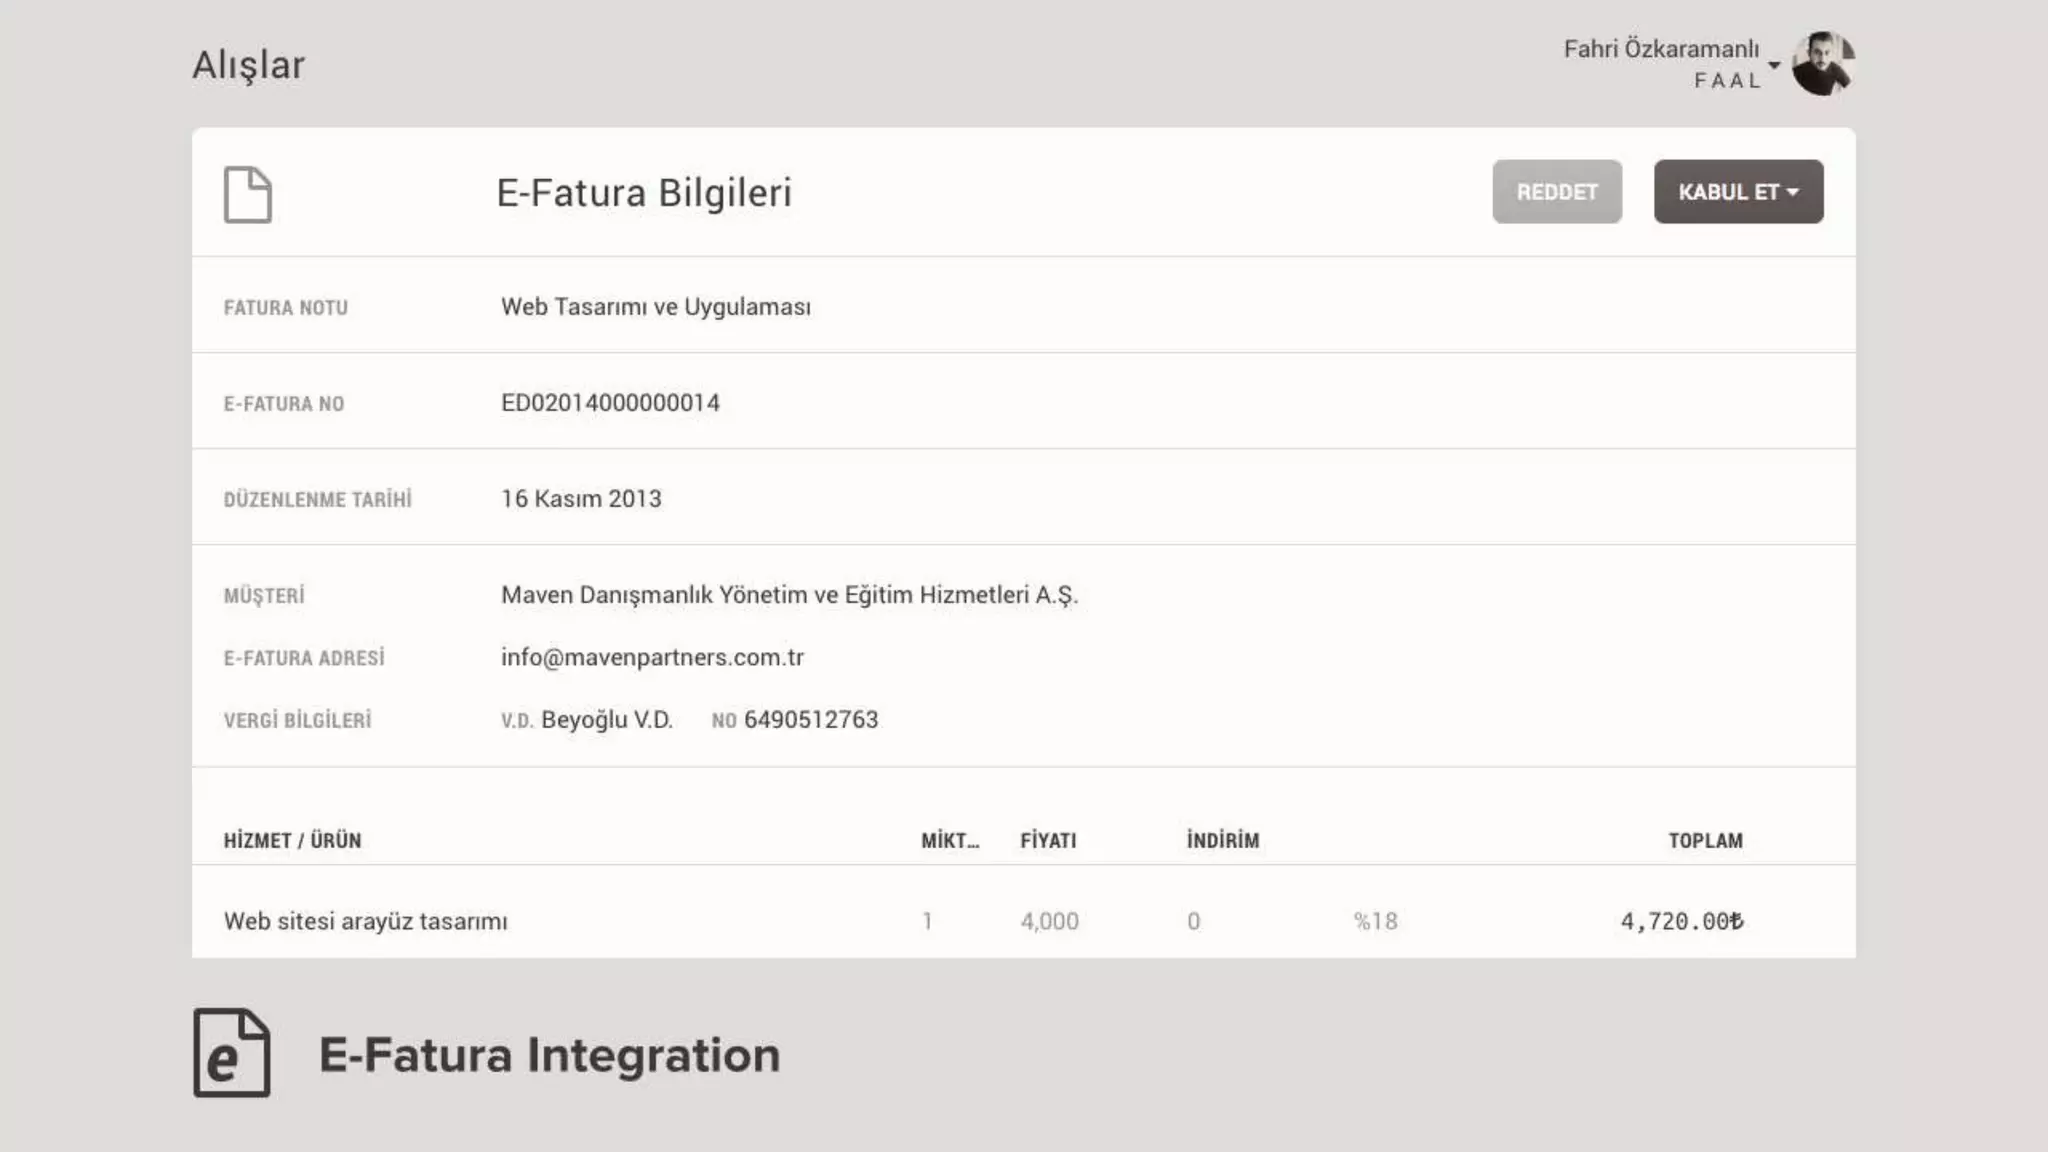Screen dimensions: 2048x1152
Task: Click the Web Tasarımı ve Uygulaması note
Action: tap(656, 307)
